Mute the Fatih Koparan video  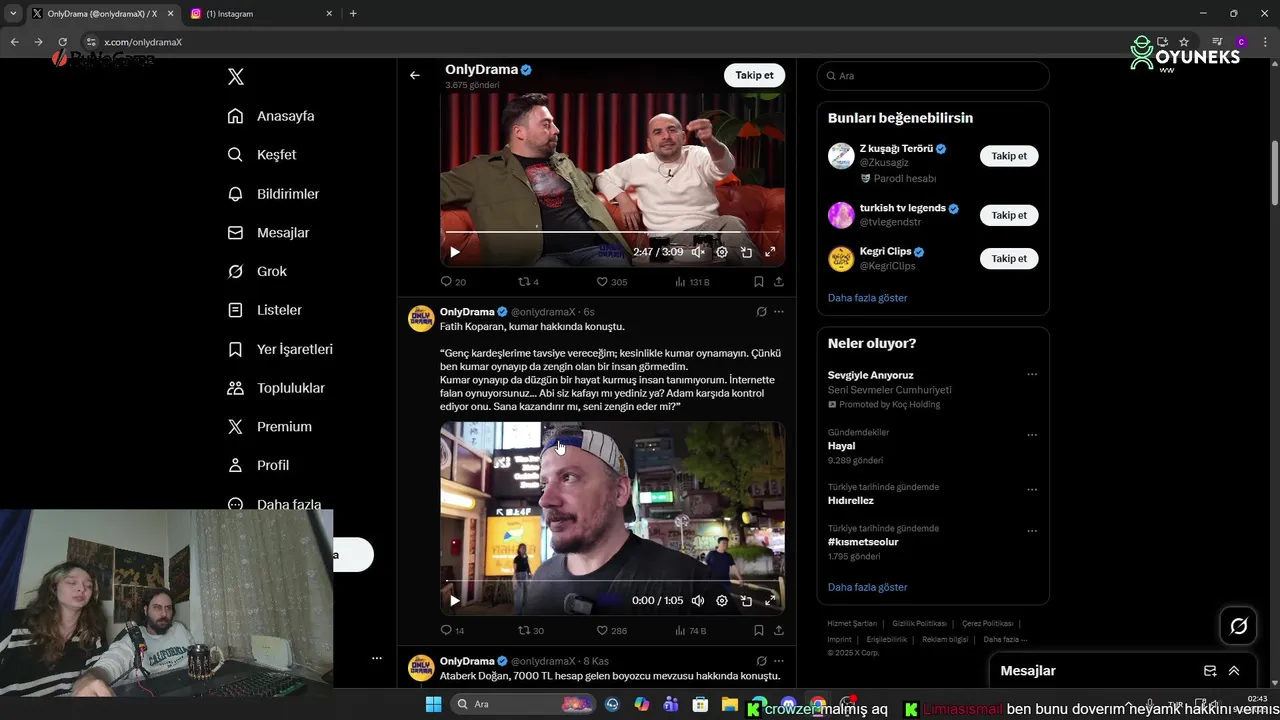pyautogui.click(x=698, y=601)
